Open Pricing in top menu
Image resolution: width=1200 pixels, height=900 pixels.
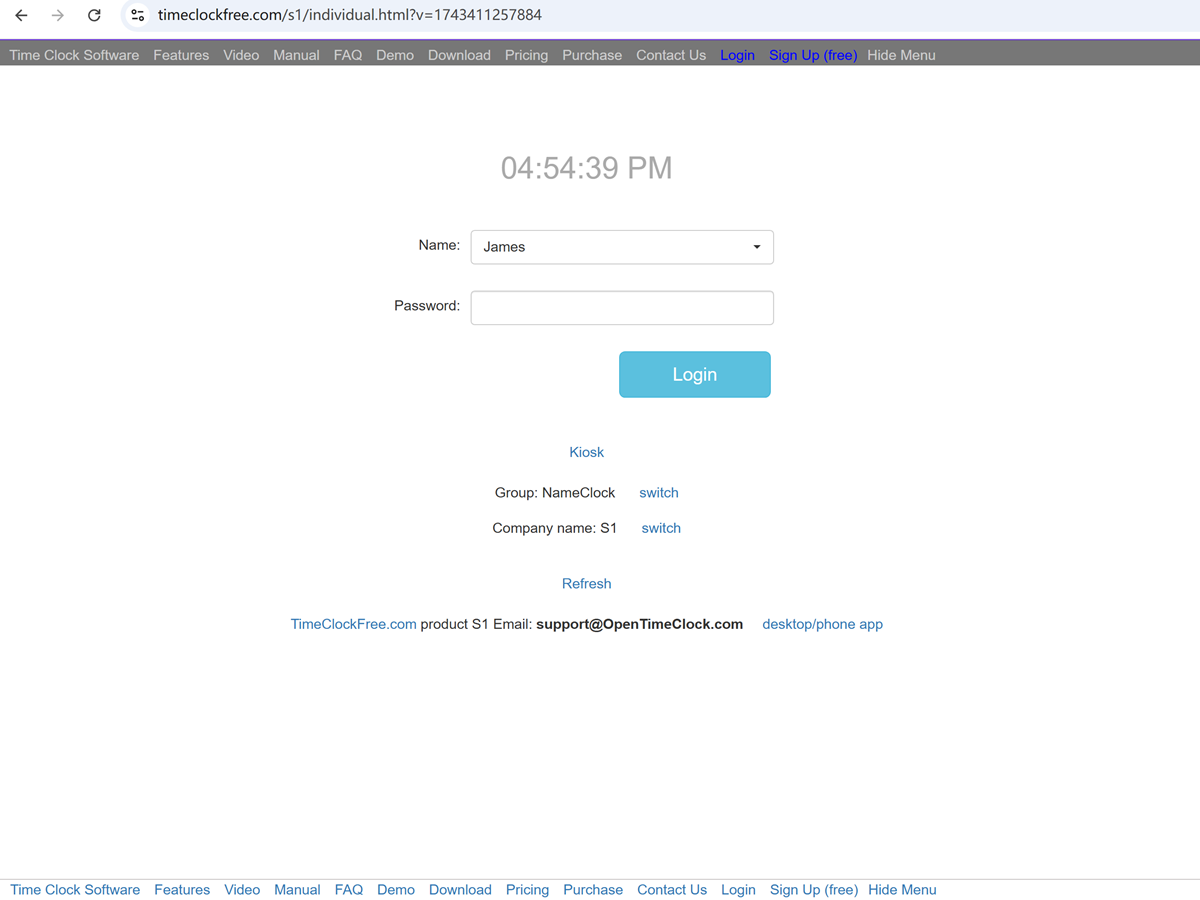click(x=526, y=55)
